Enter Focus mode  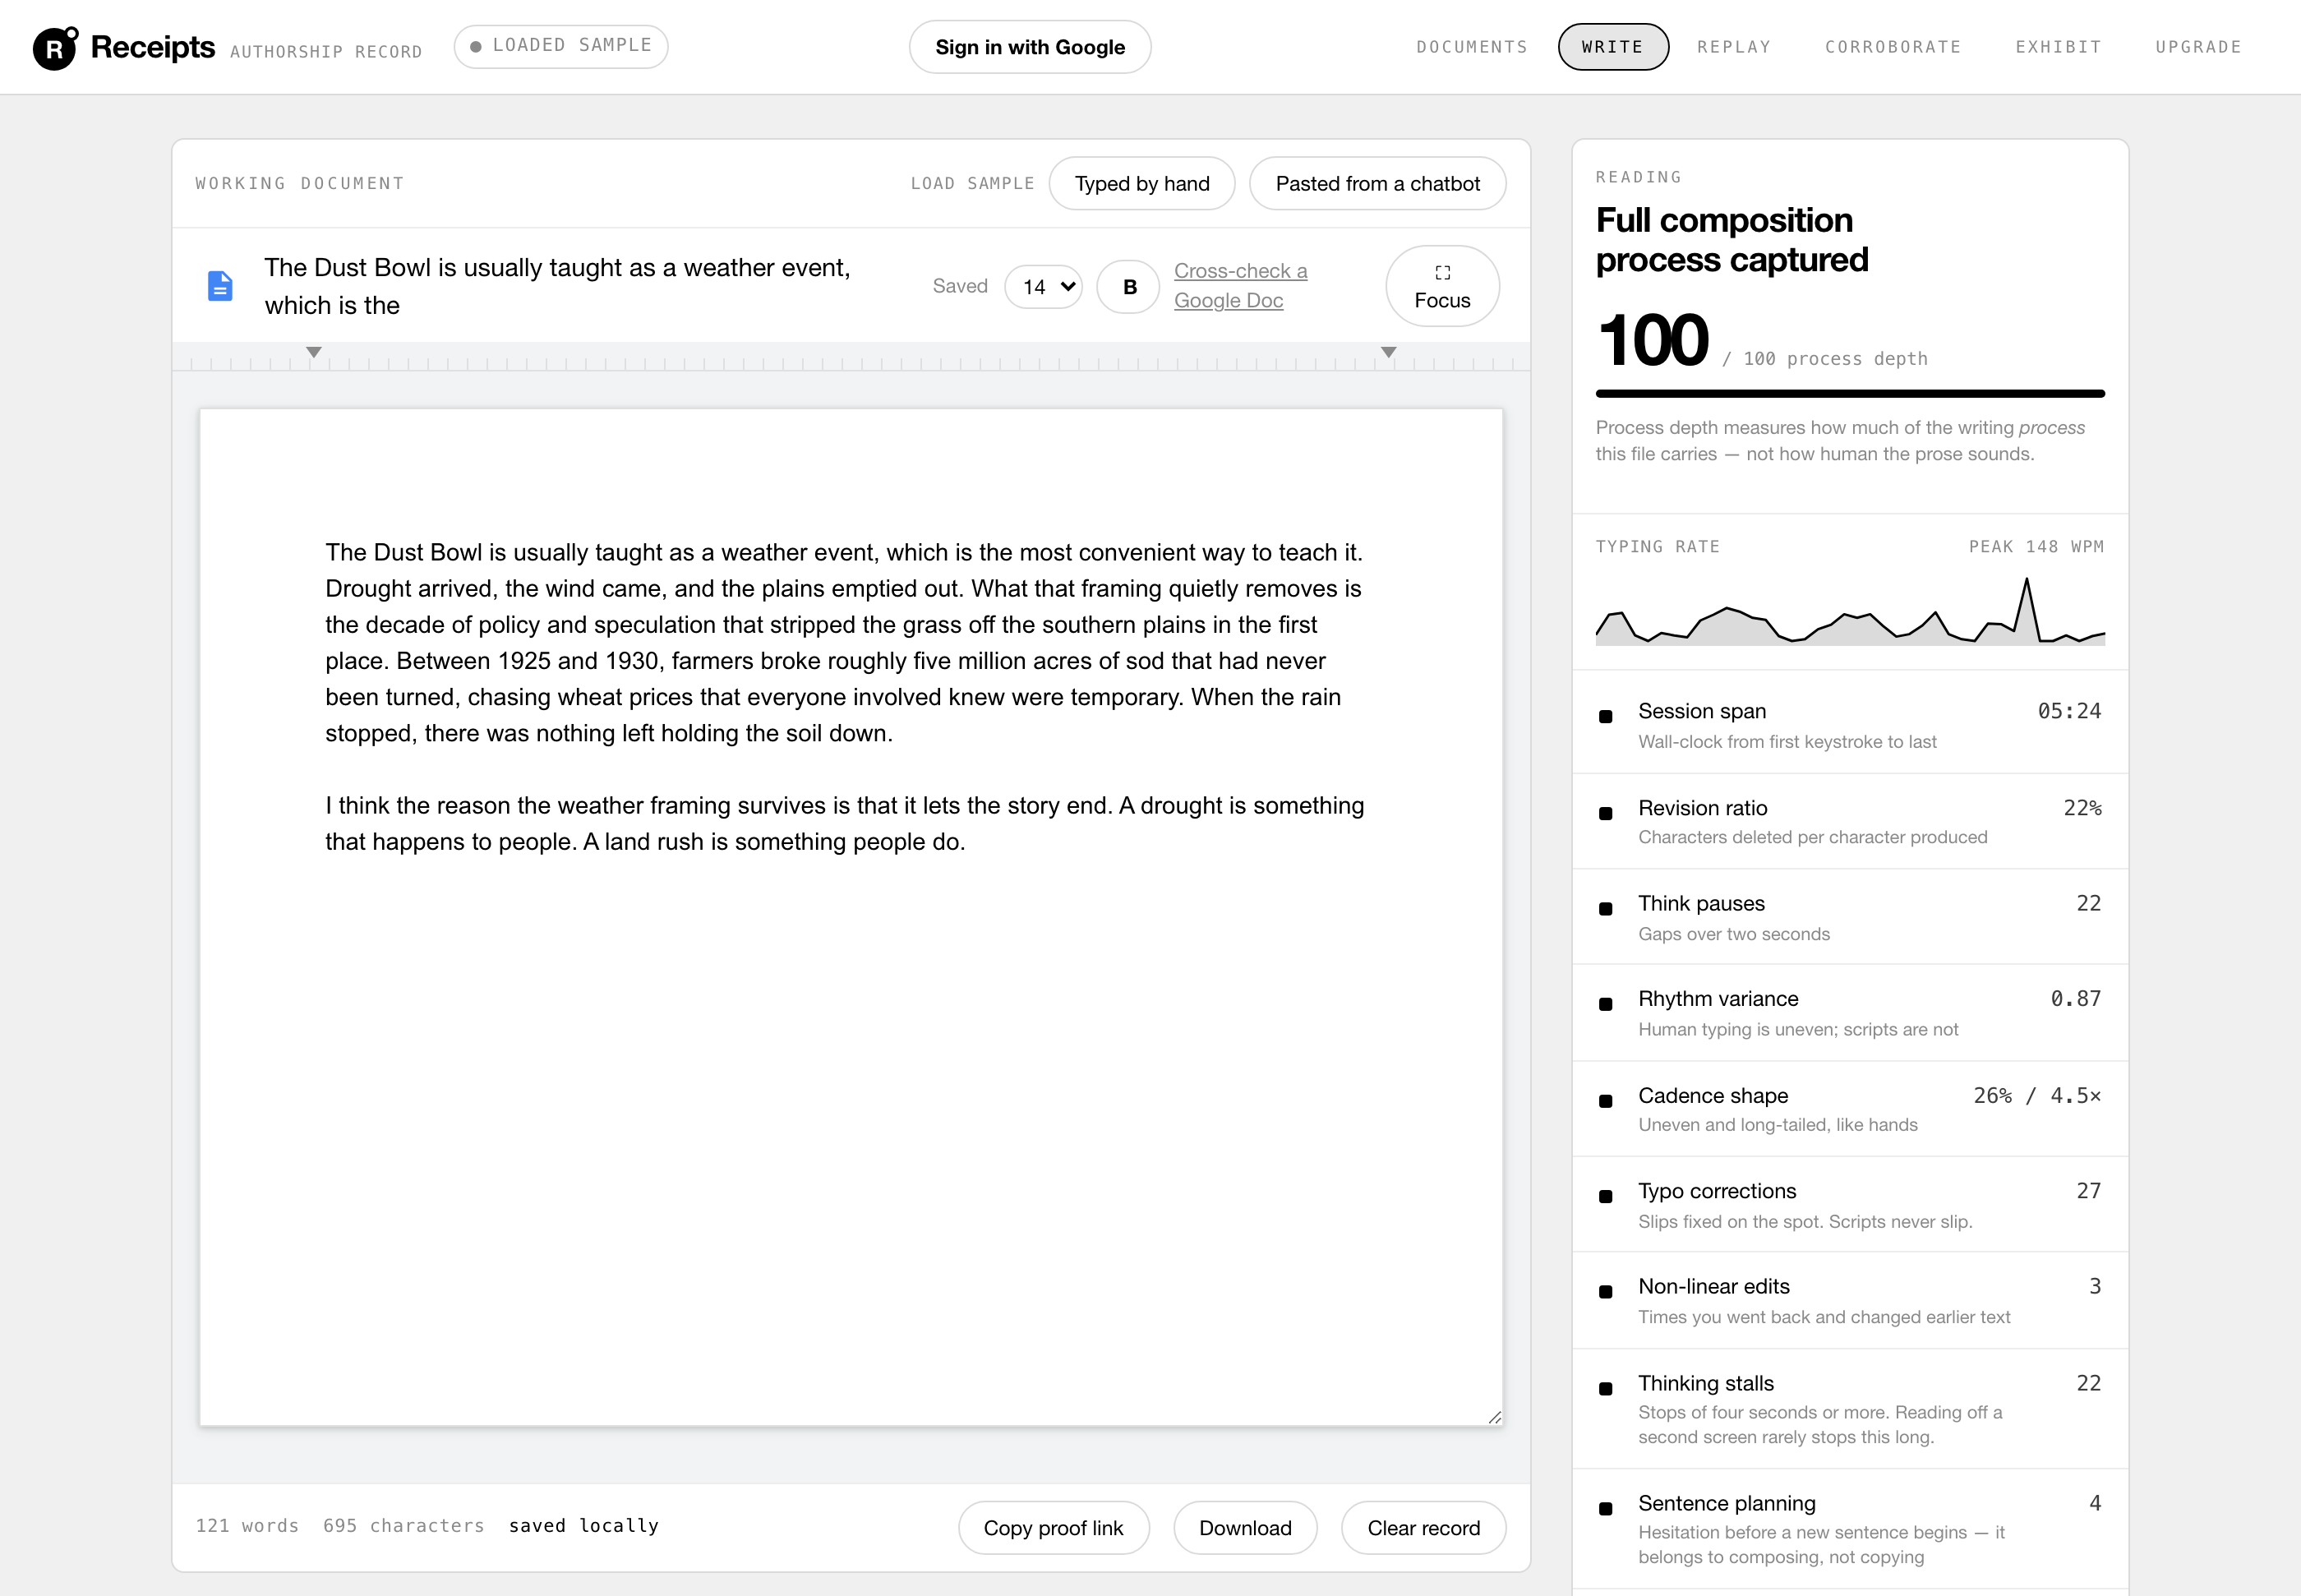[1442, 286]
